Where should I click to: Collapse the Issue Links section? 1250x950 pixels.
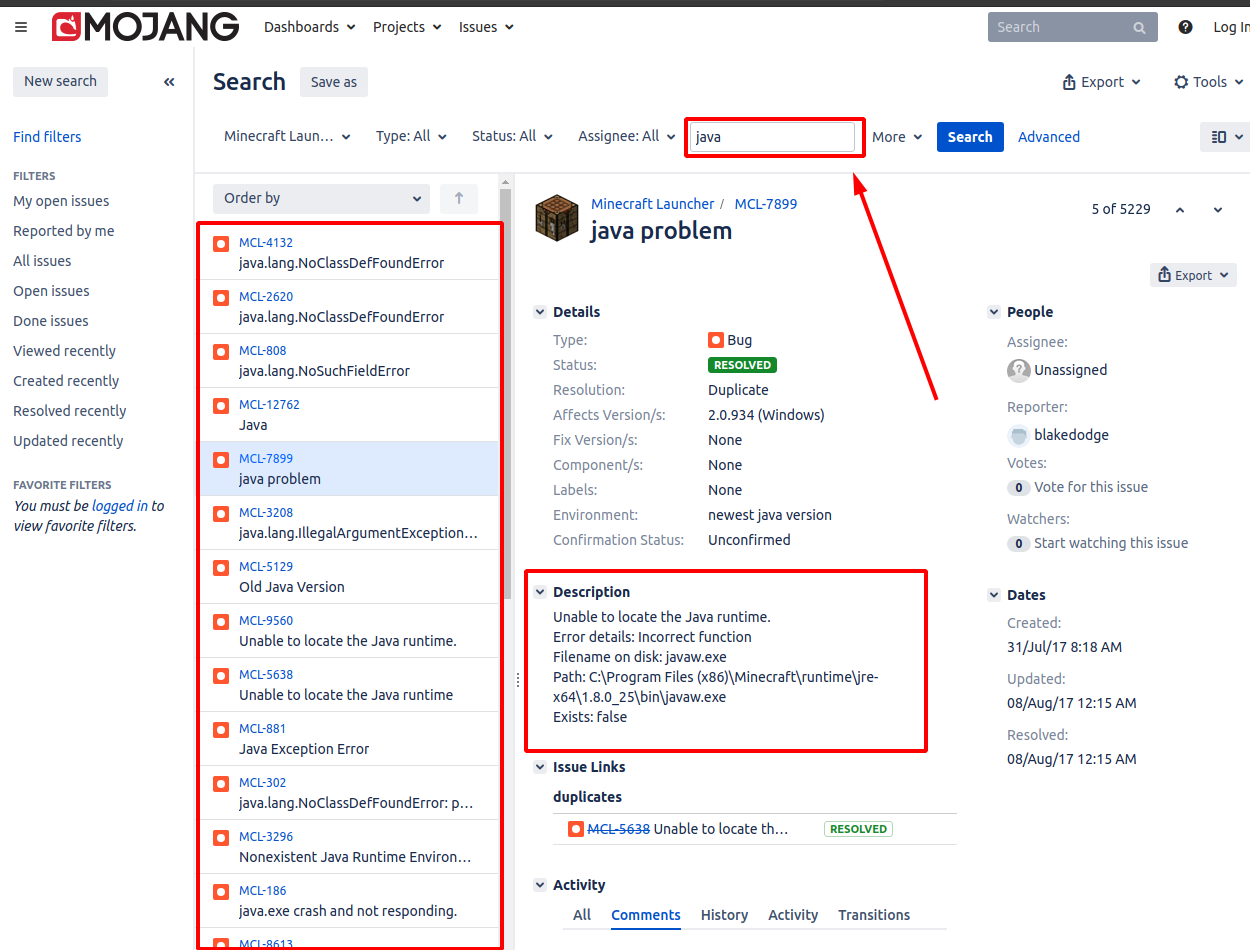point(541,767)
